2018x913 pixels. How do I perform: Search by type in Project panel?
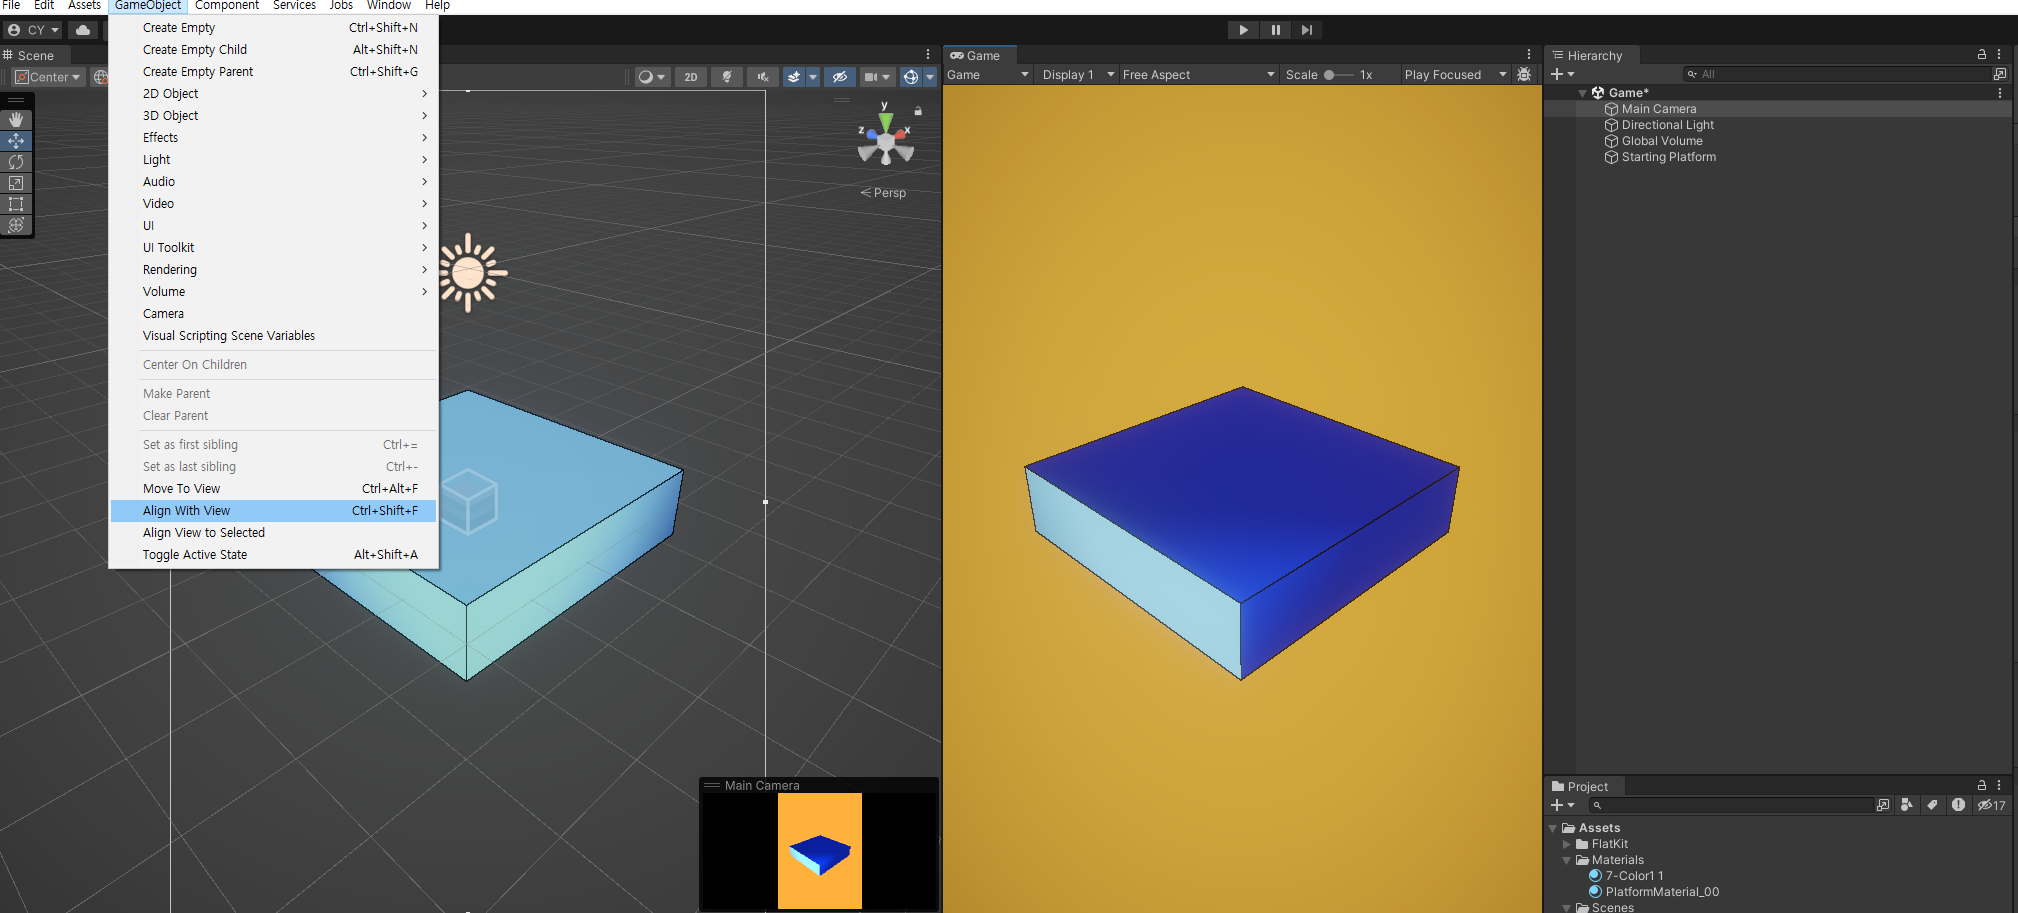pyautogui.click(x=1908, y=805)
